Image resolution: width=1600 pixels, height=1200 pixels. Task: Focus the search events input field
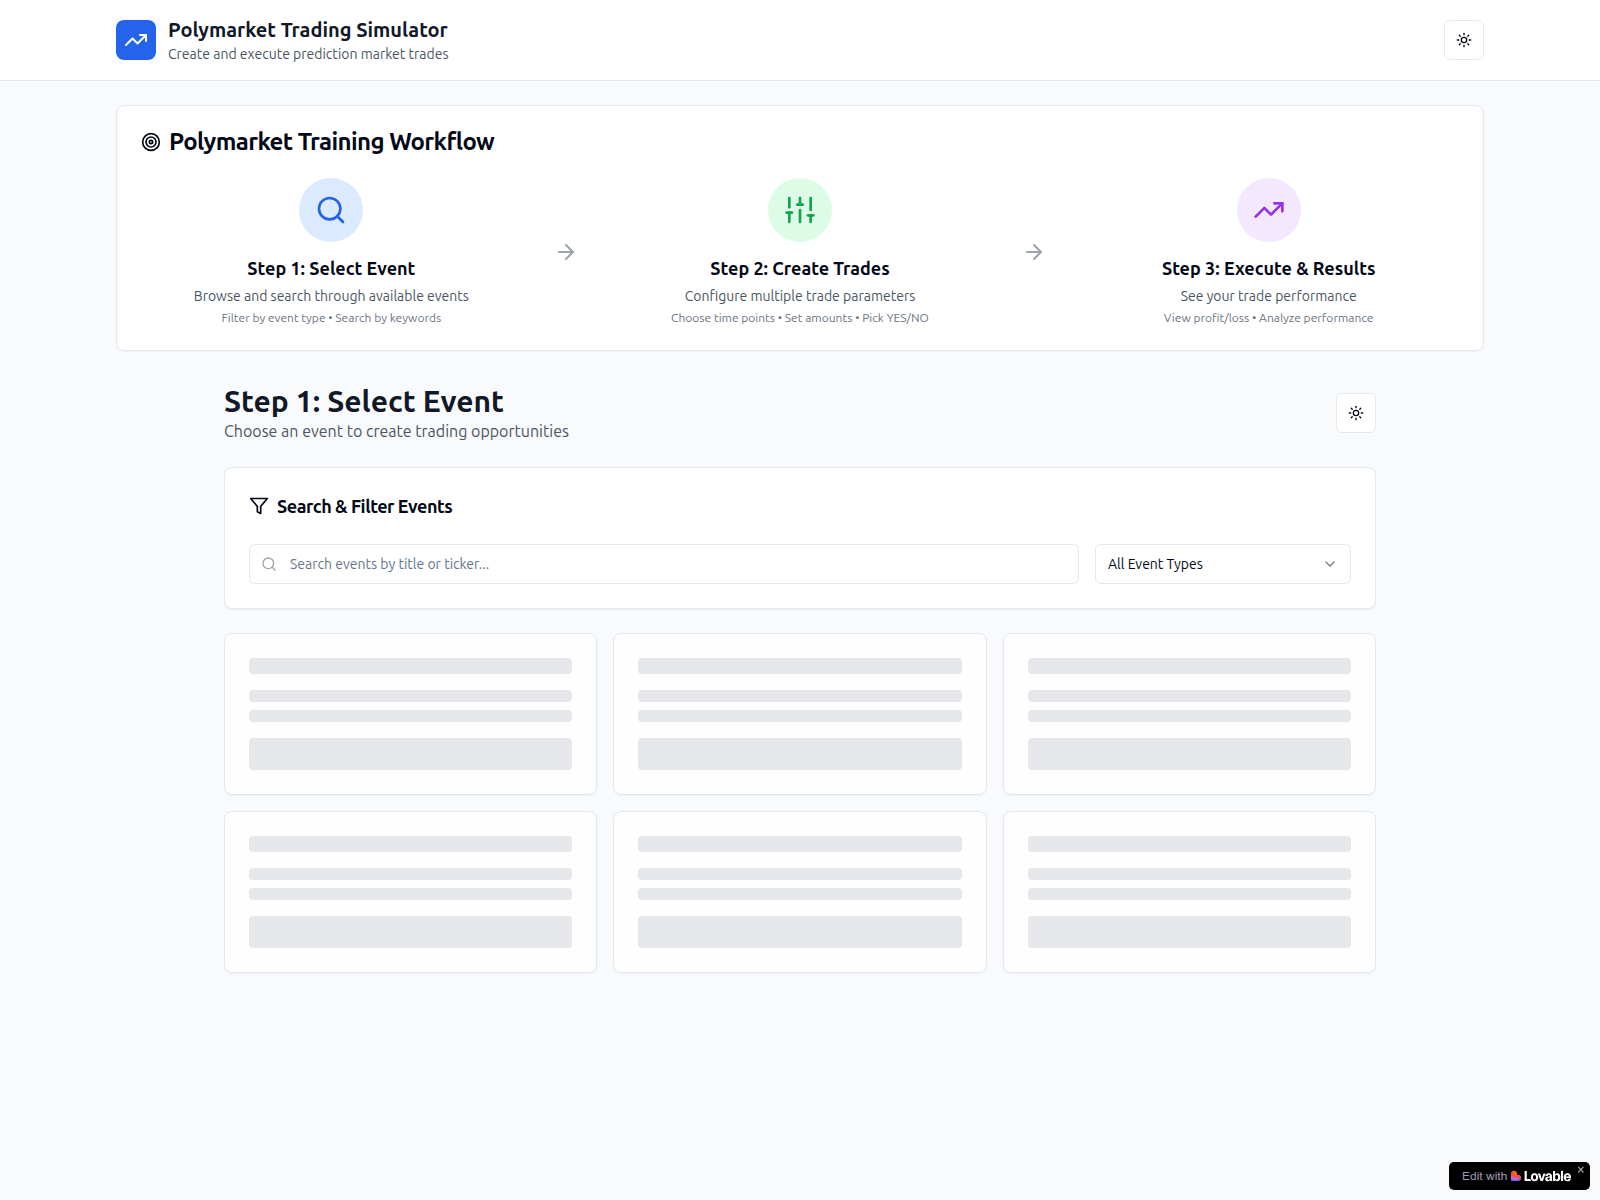click(x=664, y=564)
